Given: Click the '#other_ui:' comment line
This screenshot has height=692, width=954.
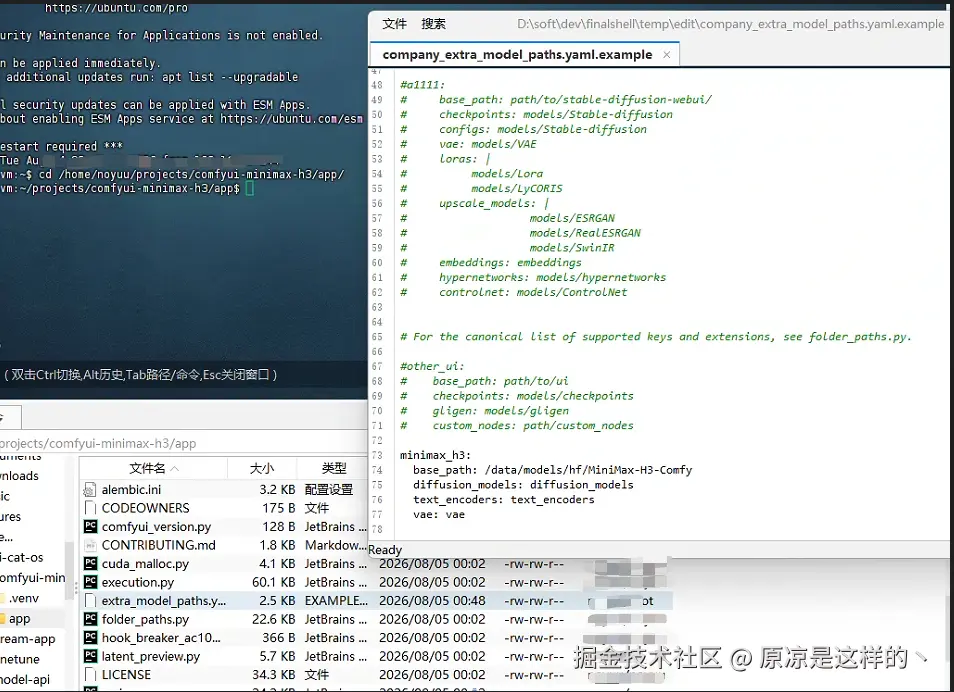Looking at the screenshot, I should (x=432, y=366).
